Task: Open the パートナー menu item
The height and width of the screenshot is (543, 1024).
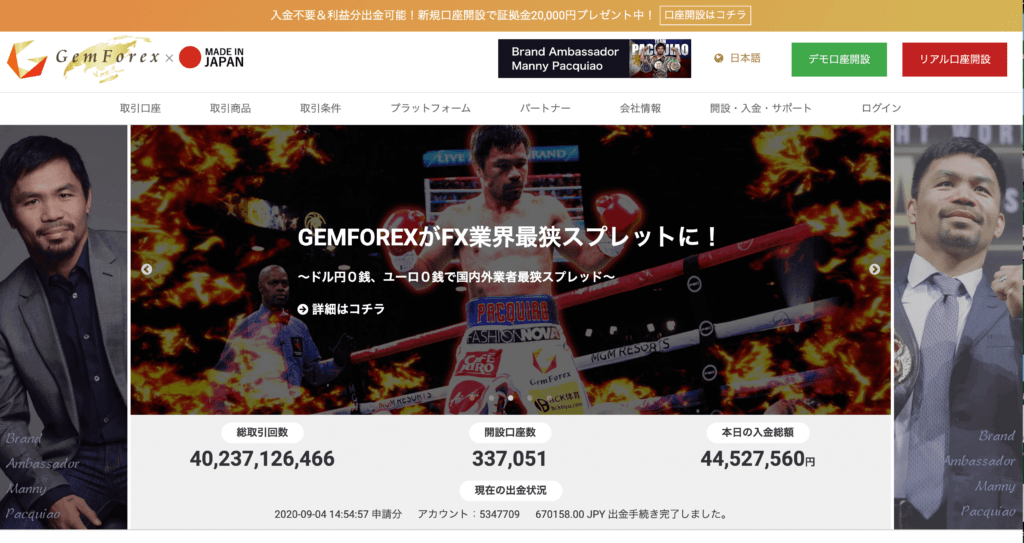Action: click(545, 108)
